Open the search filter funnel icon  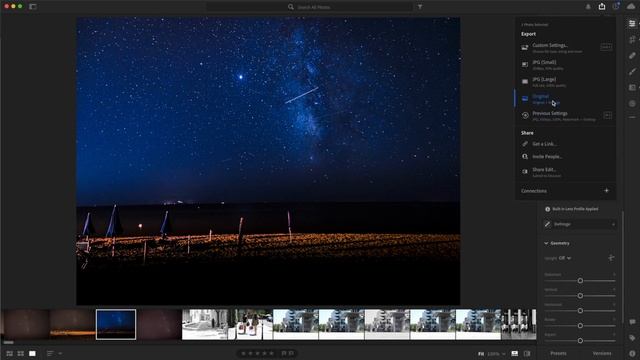pyautogui.click(x=420, y=7)
